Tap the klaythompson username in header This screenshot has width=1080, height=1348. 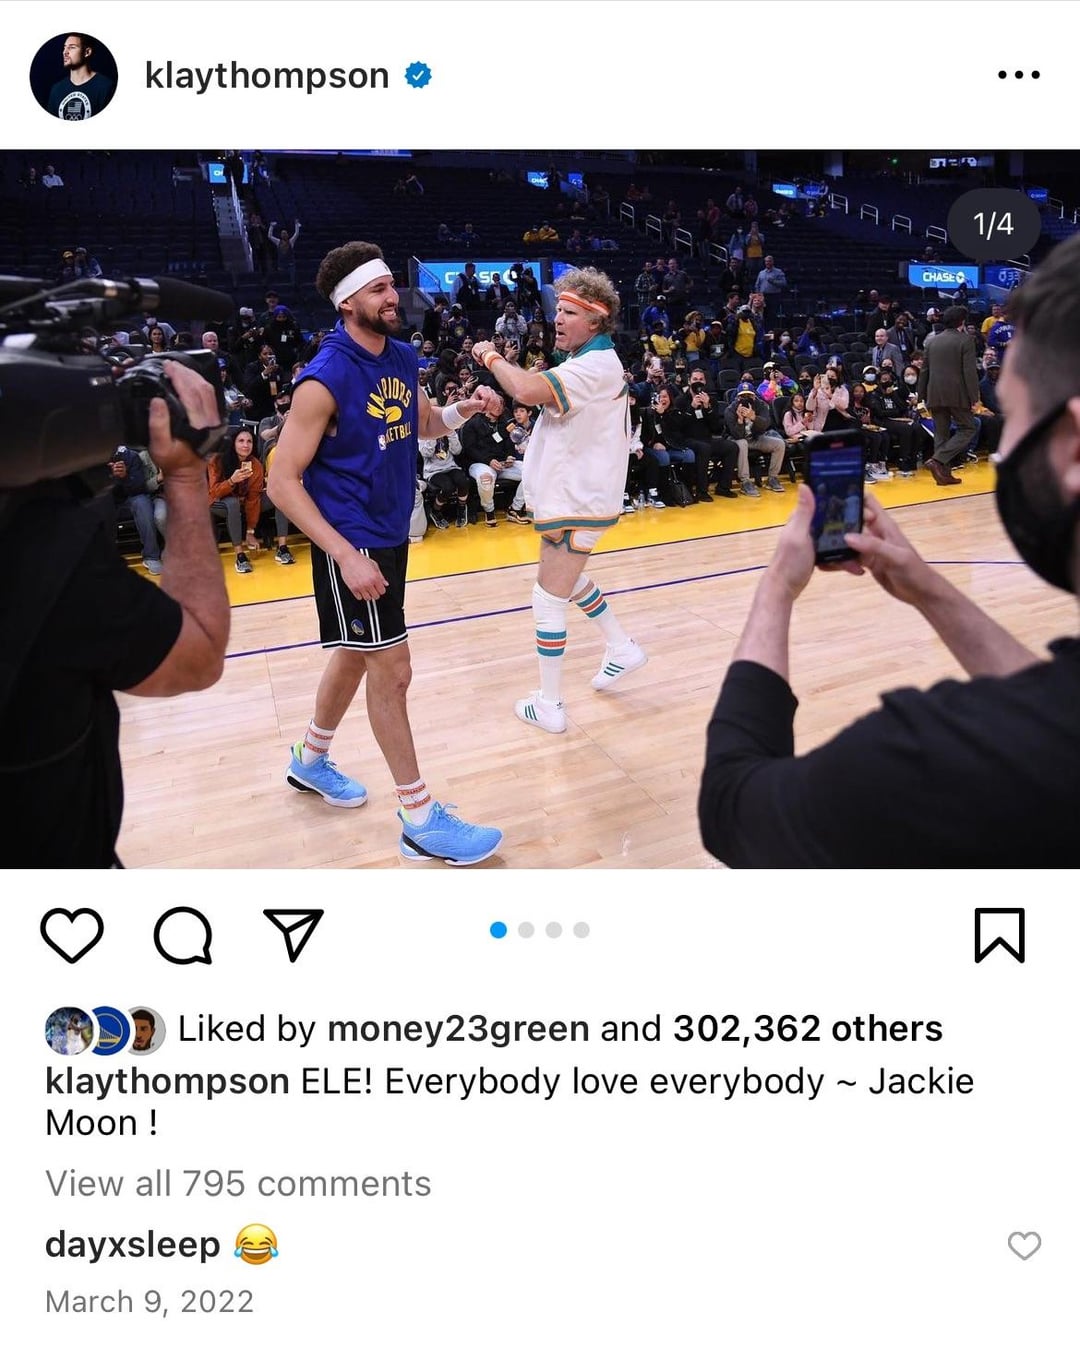267,75
